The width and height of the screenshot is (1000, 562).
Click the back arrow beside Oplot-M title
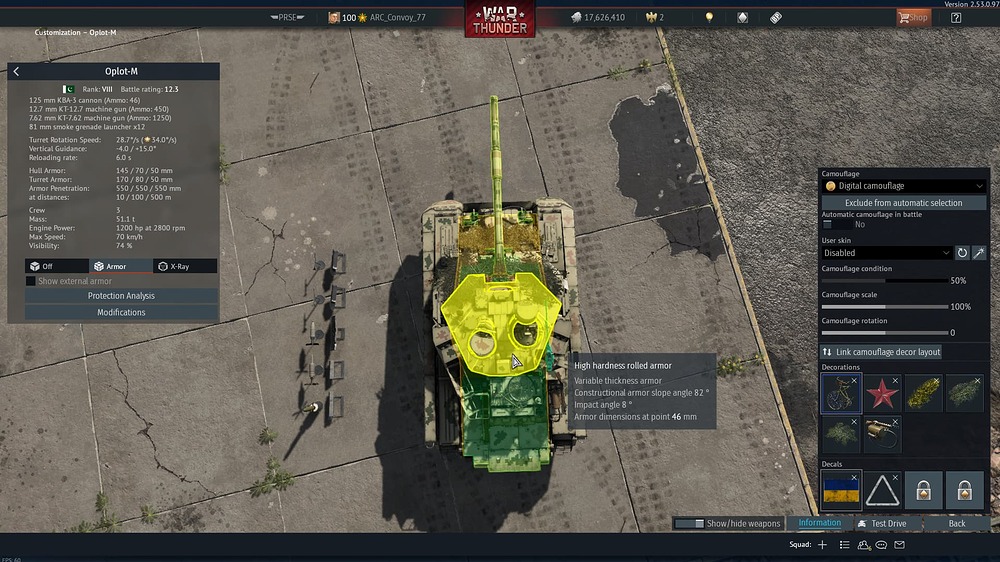tap(16, 72)
